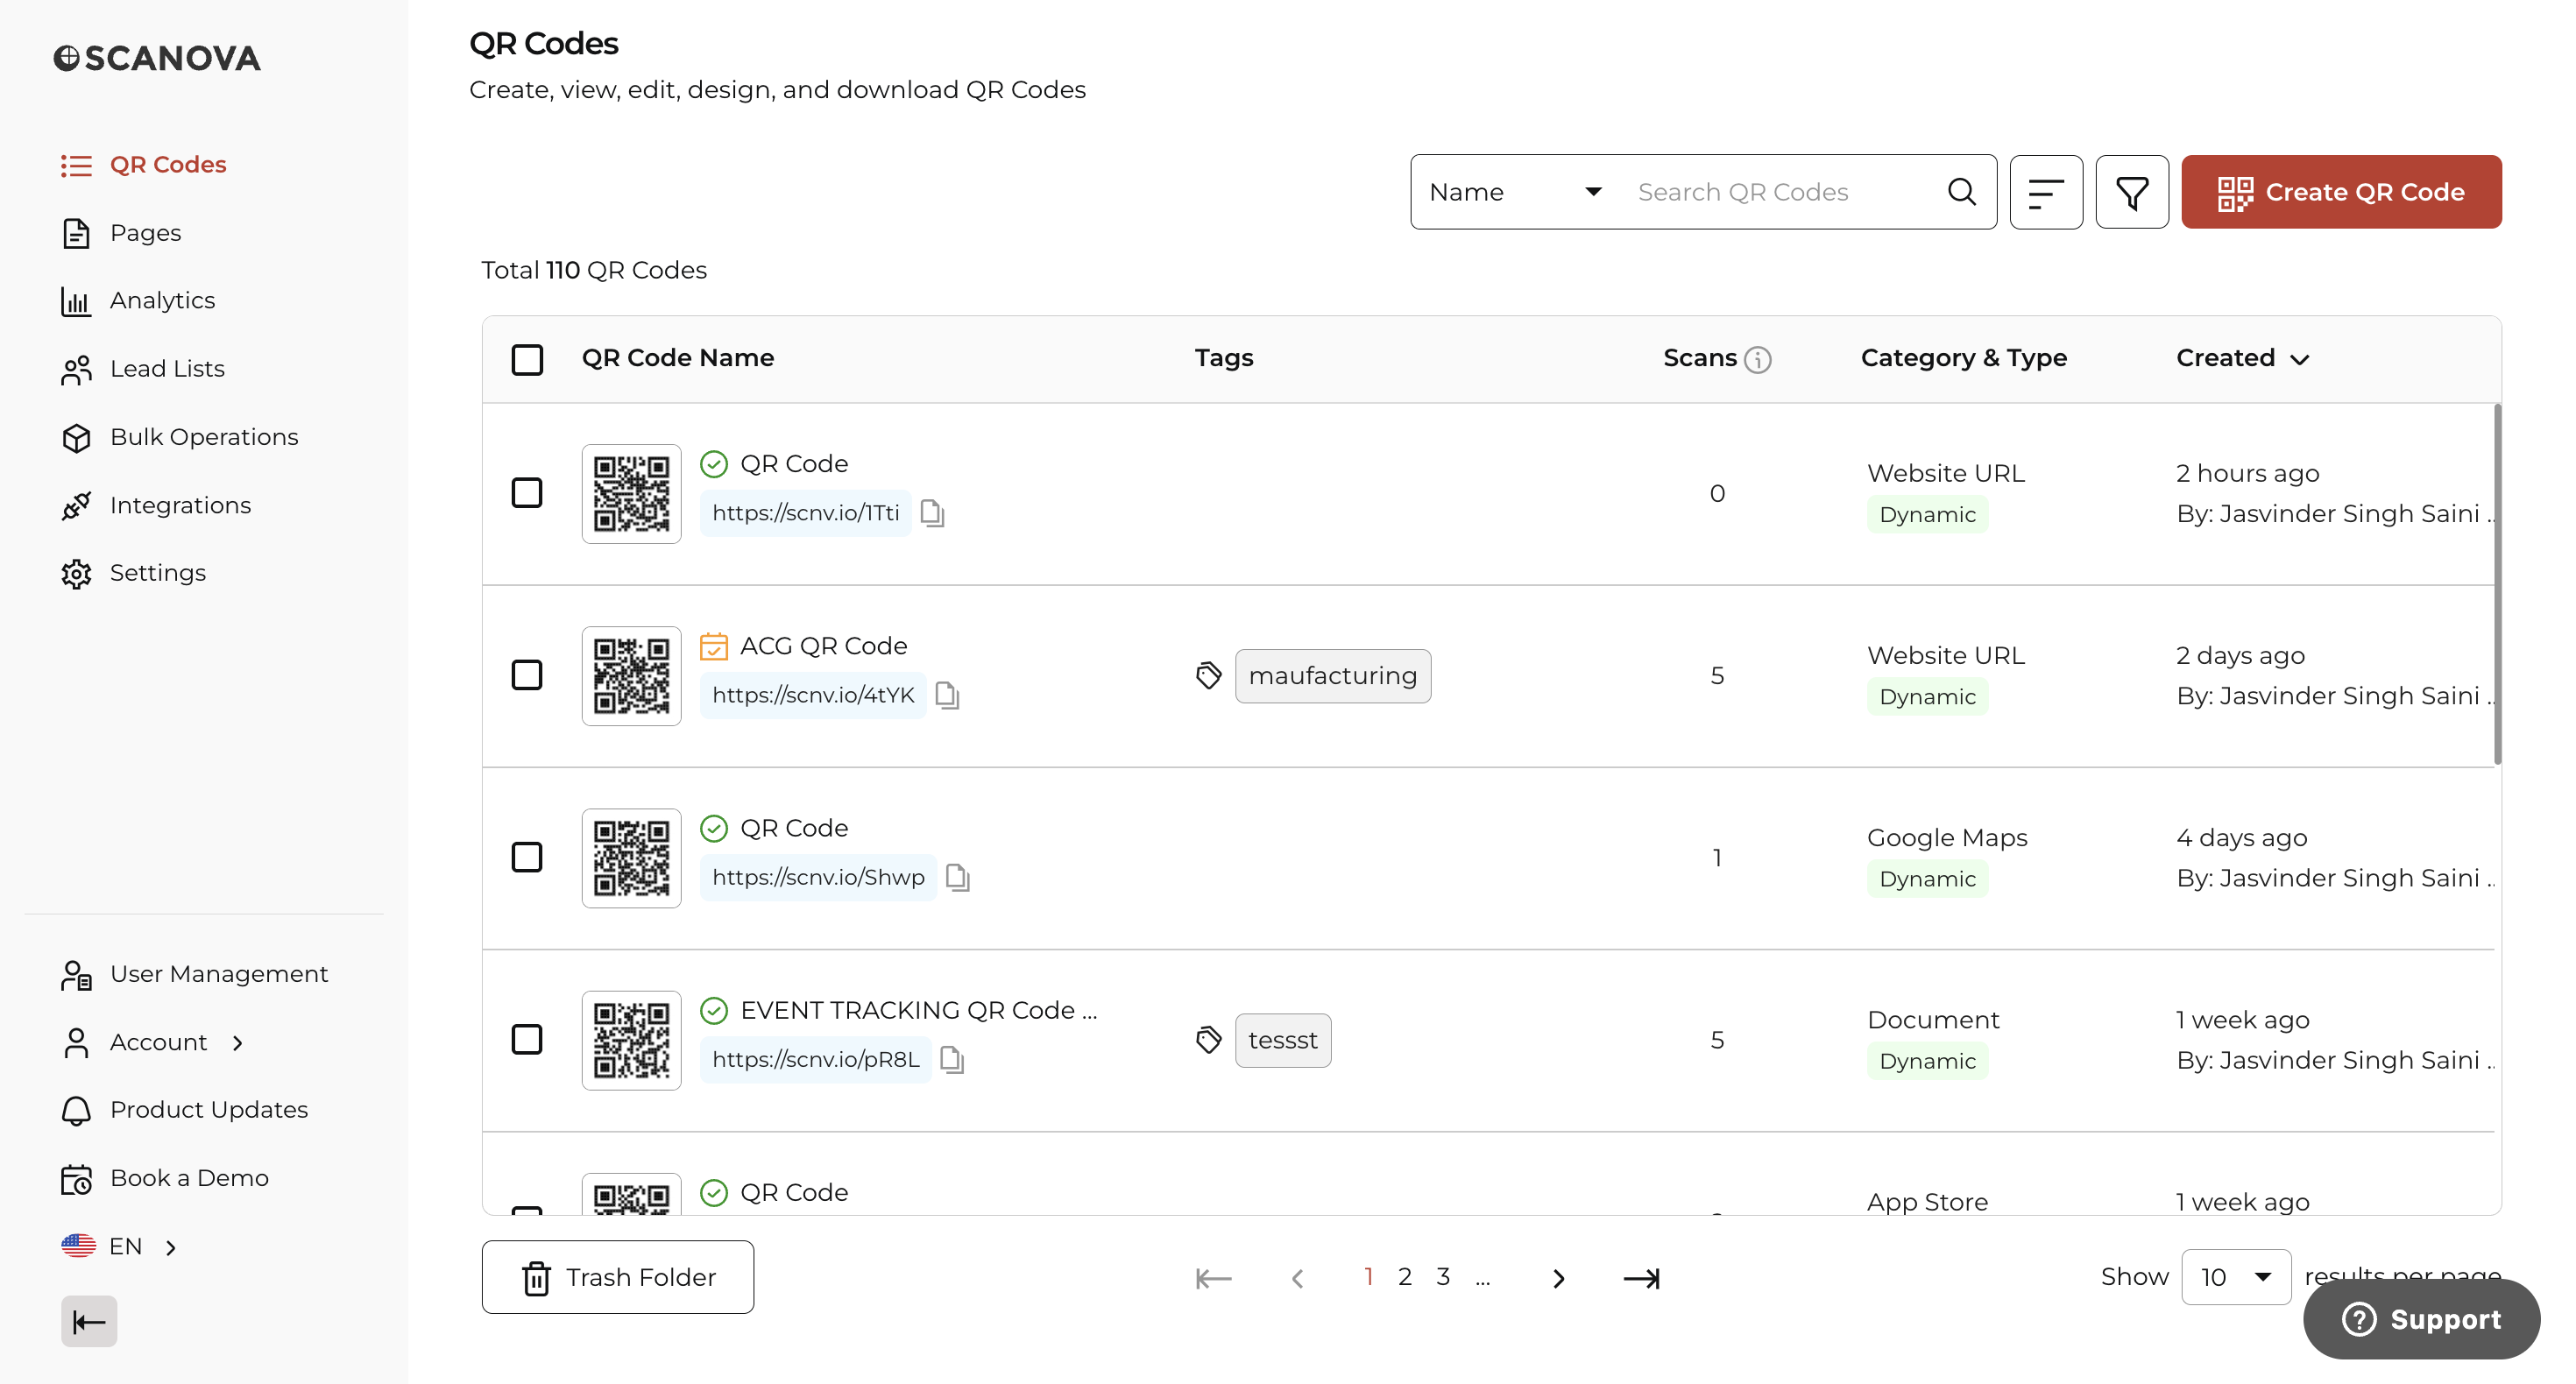Click the Bulk Operations cube icon
The height and width of the screenshot is (1384, 2576).
pos(76,437)
